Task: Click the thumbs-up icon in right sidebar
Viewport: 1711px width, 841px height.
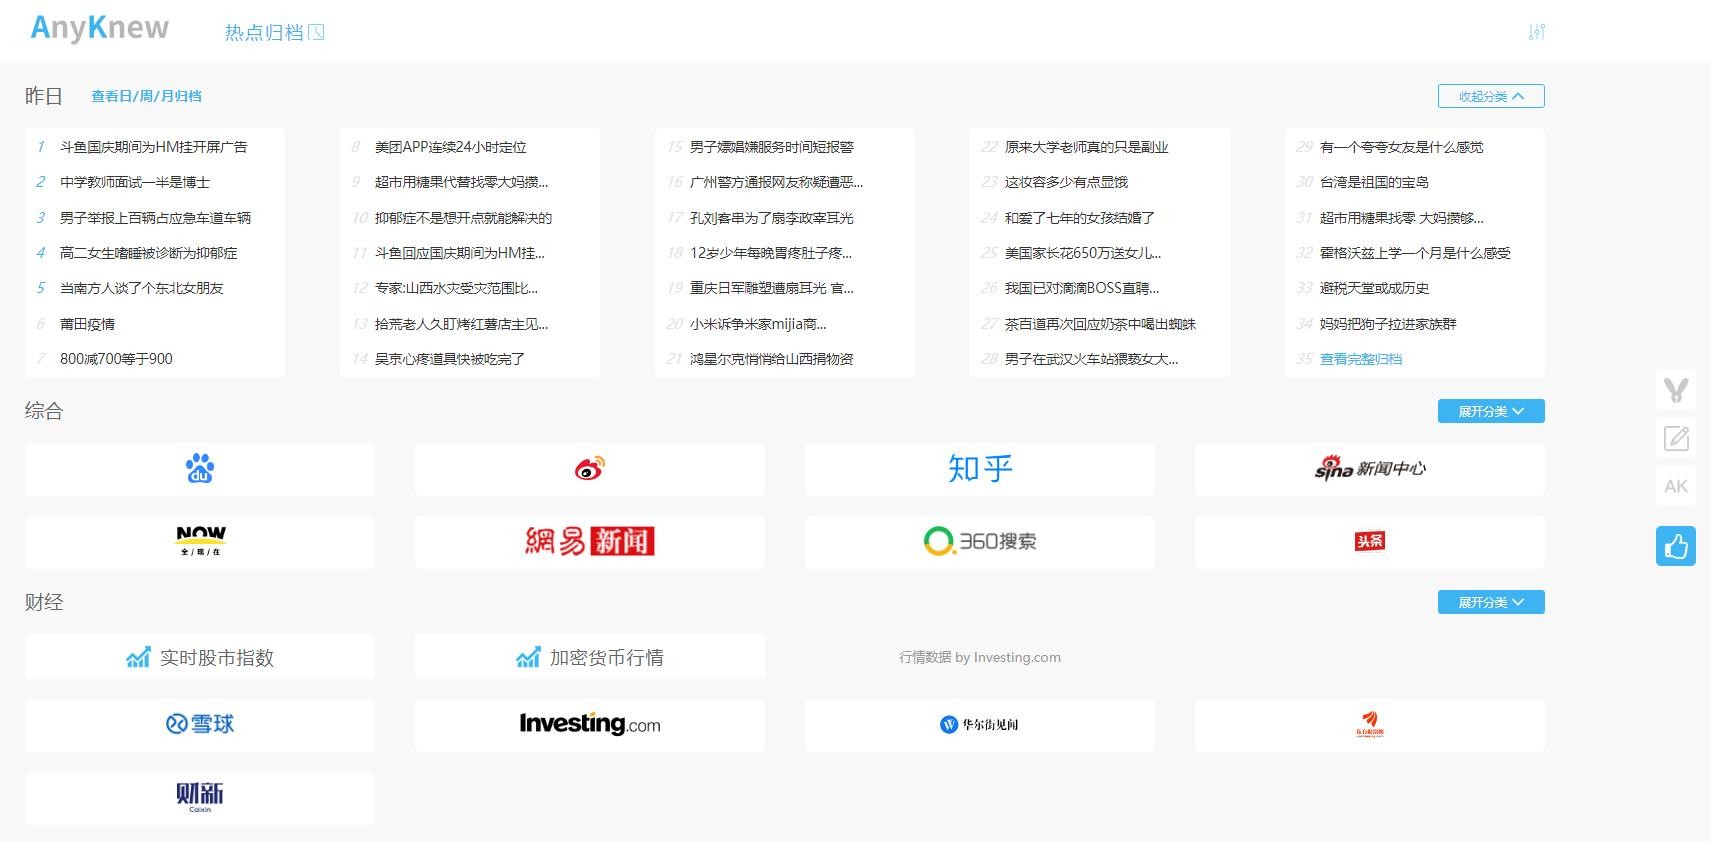Action: pos(1676,546)
